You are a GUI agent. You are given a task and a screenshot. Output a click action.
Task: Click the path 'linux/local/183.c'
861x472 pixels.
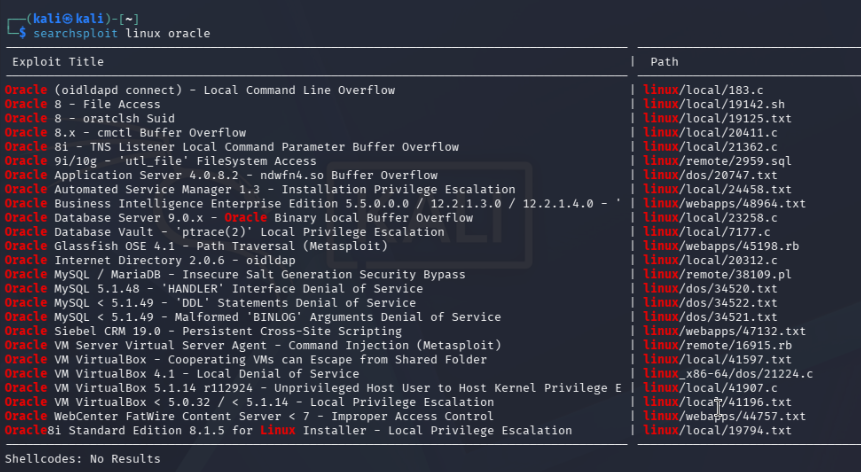pyautogui.click(x=703, y=90)
